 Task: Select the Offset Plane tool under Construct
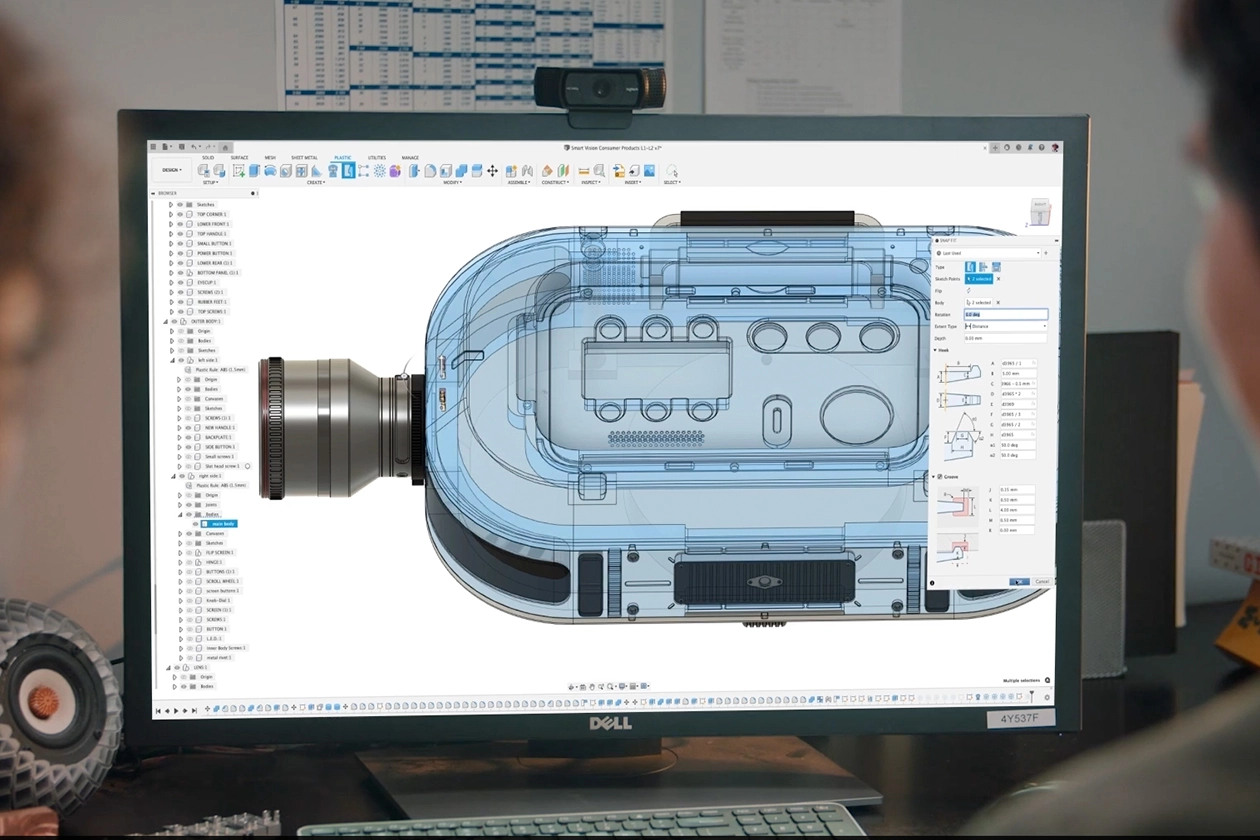click(x=547, y=171)
